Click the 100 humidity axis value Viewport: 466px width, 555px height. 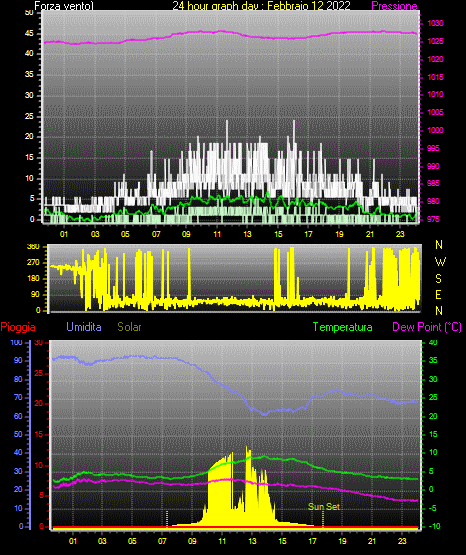coord(16,343)
